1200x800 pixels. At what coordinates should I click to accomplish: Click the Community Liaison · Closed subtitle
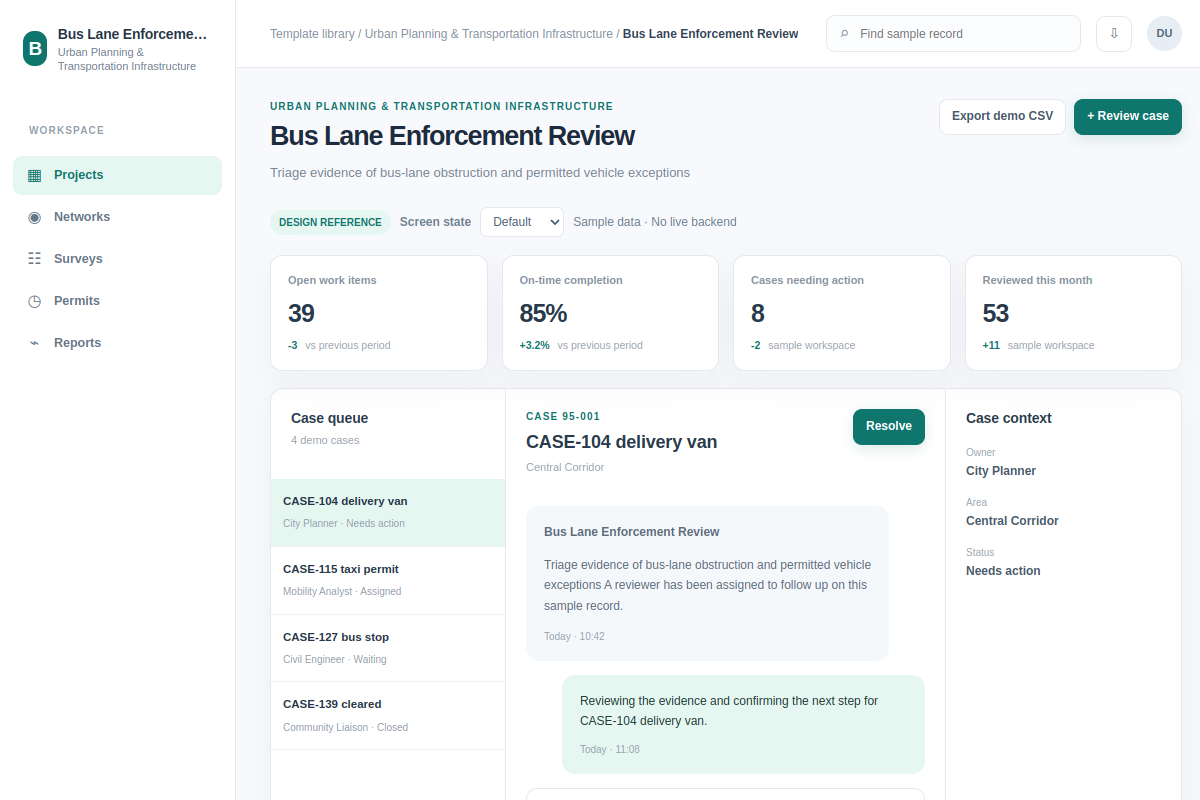pyautogui.click(x=346, y=728)
